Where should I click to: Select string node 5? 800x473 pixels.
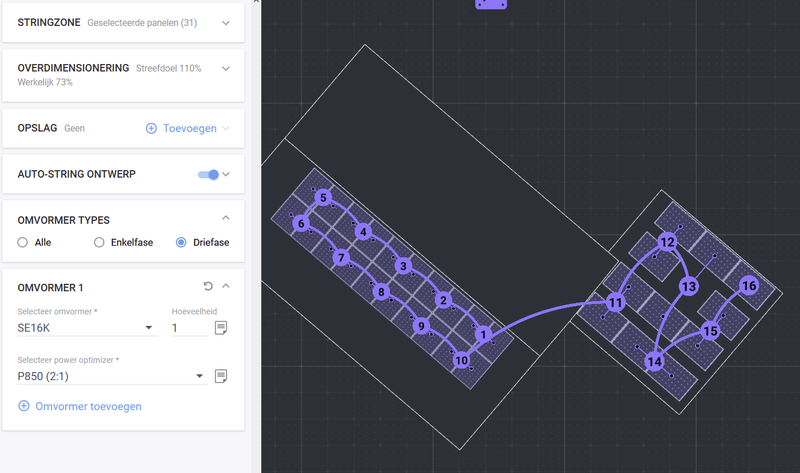[323, 197]
